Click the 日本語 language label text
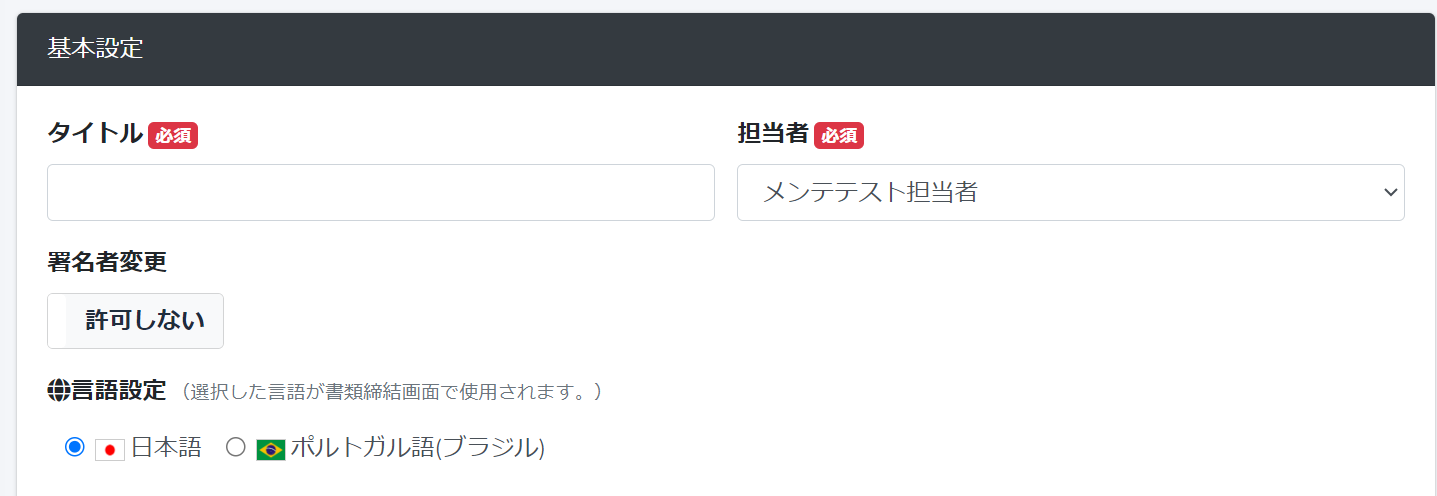Image resolution: width=1437 pixels, height=496 pixels. [166, 448]
